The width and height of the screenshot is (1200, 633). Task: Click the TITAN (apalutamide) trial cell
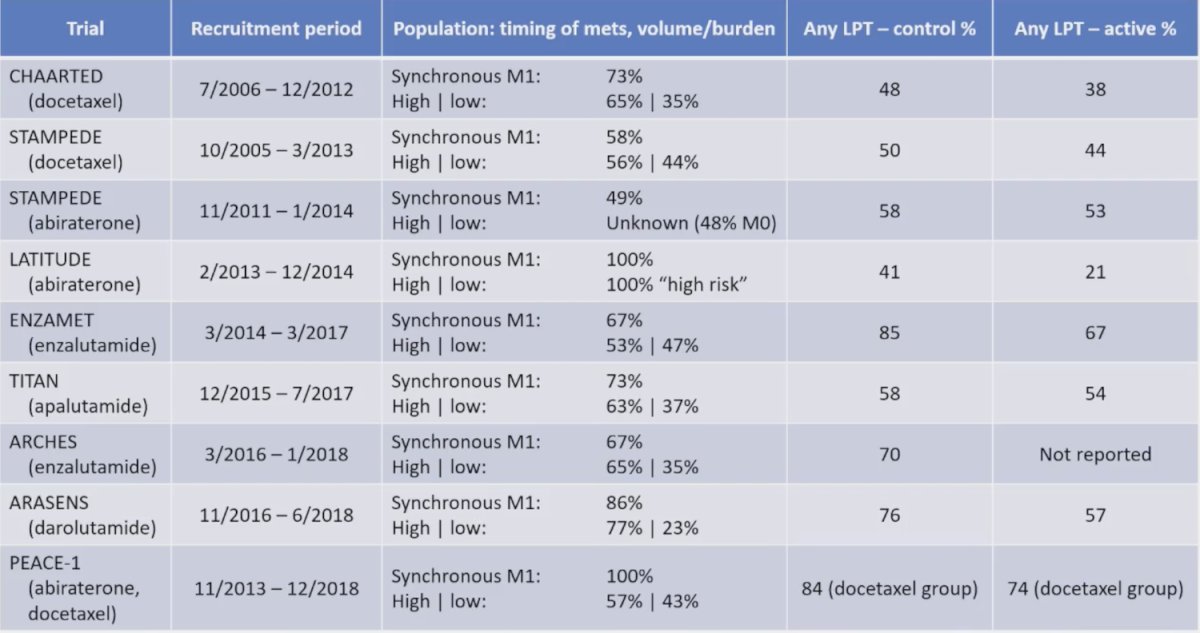[x=85, y=394]
